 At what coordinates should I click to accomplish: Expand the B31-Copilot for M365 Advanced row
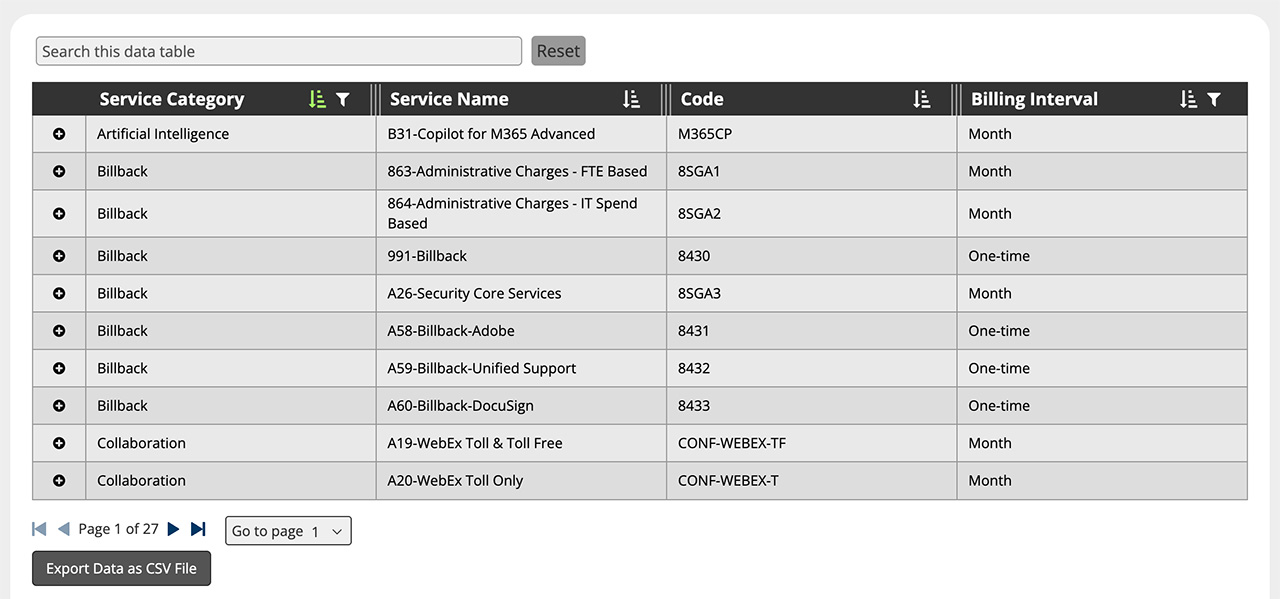click(58, 133)
